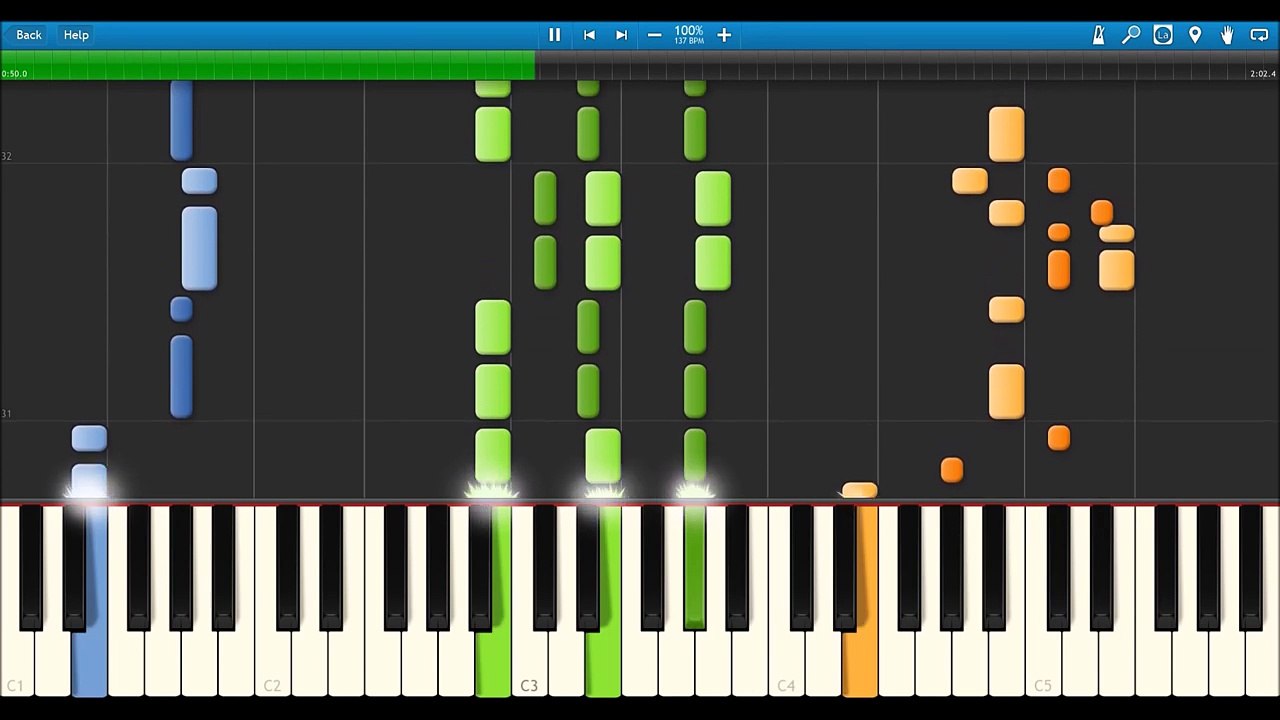
Task: Open the Help screen
Action: click(76, 35)
